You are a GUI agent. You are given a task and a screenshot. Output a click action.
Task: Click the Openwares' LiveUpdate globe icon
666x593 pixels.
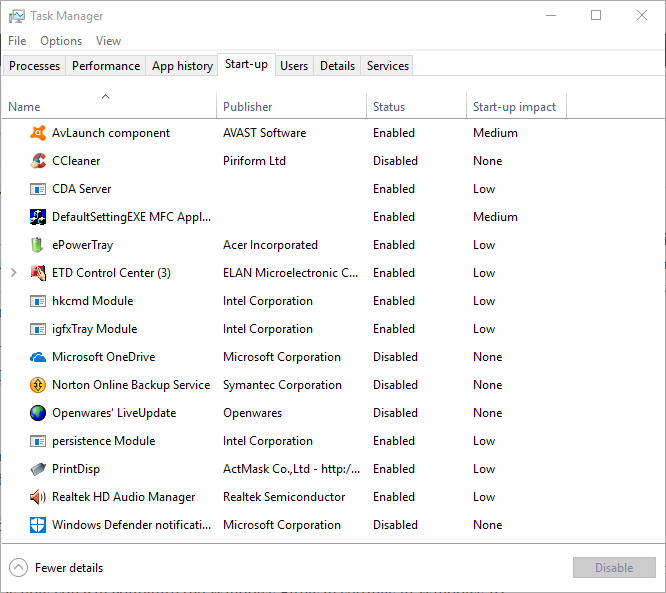coord(38,413)
